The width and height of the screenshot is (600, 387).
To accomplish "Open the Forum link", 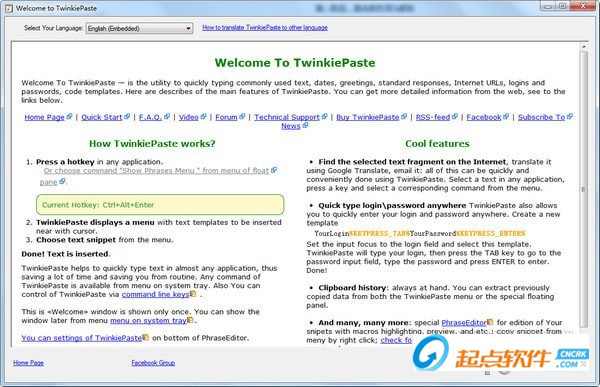I will [226, 117].
